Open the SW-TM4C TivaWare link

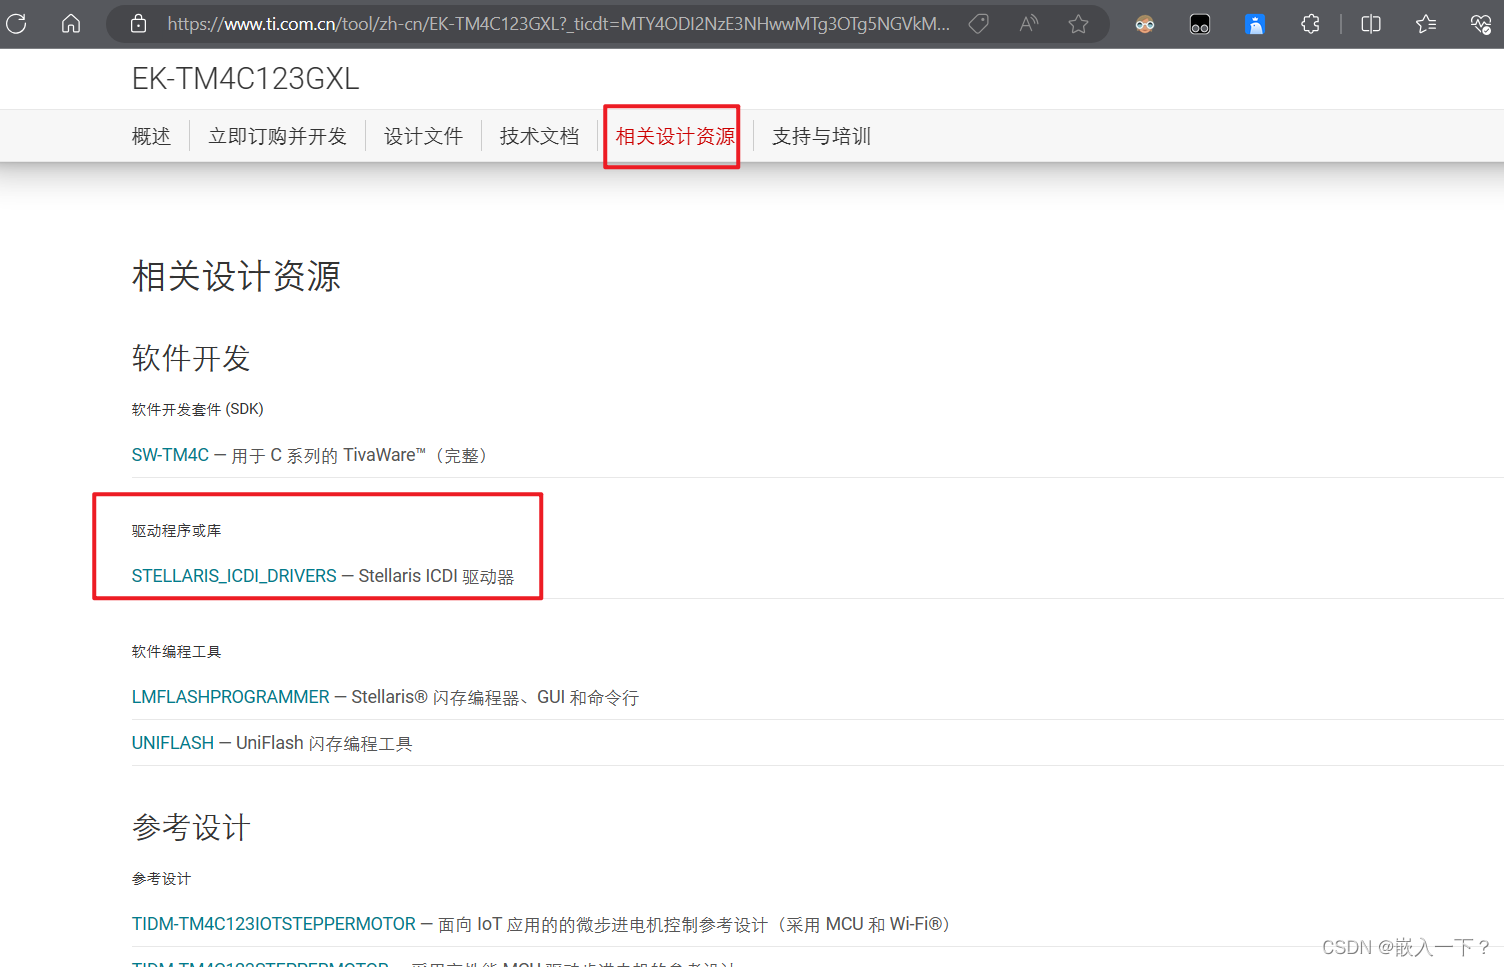point(170,454)
